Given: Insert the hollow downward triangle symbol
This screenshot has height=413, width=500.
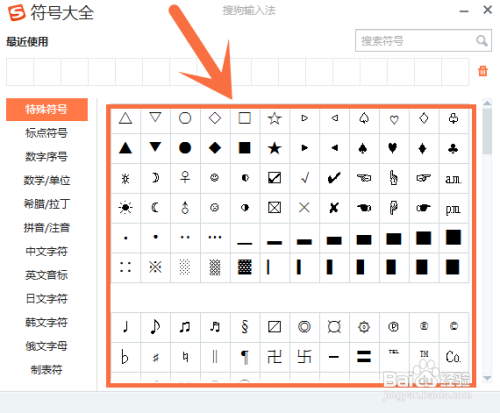Looking at the screenshot, I should coord(155,117).
